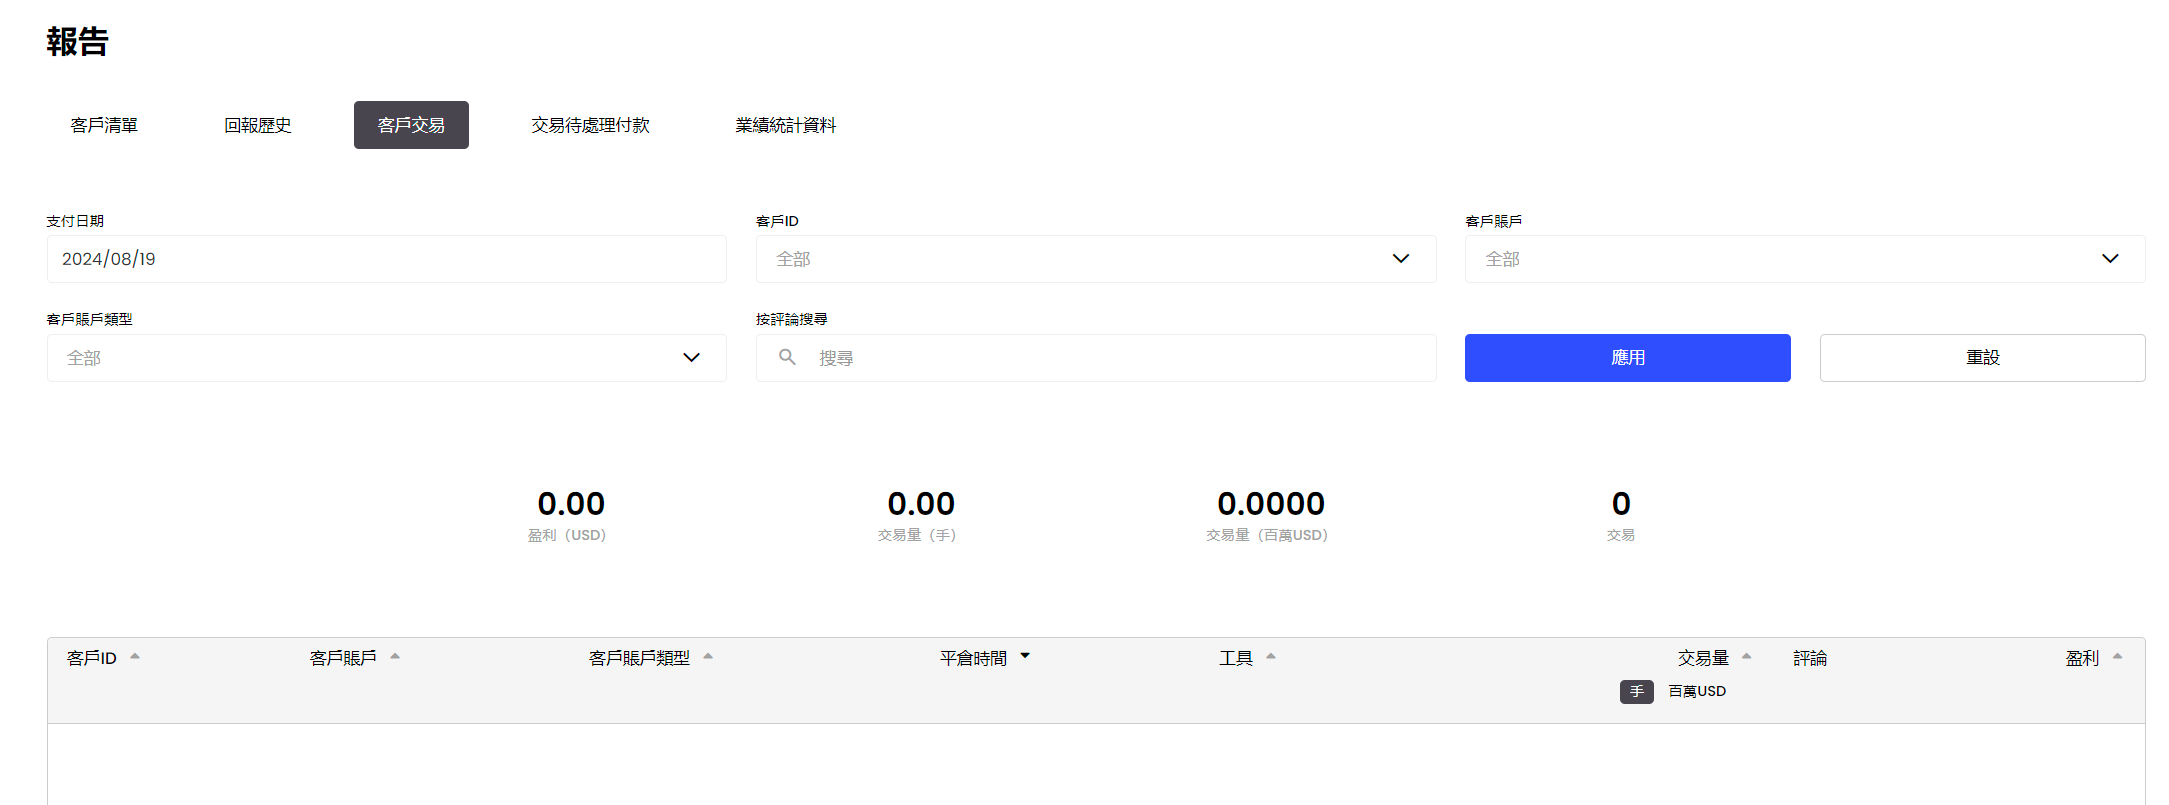Screen dimensions: 2169x805
Task: Sort table by 客戶賬戶 column header
Action: pos(355,658)
